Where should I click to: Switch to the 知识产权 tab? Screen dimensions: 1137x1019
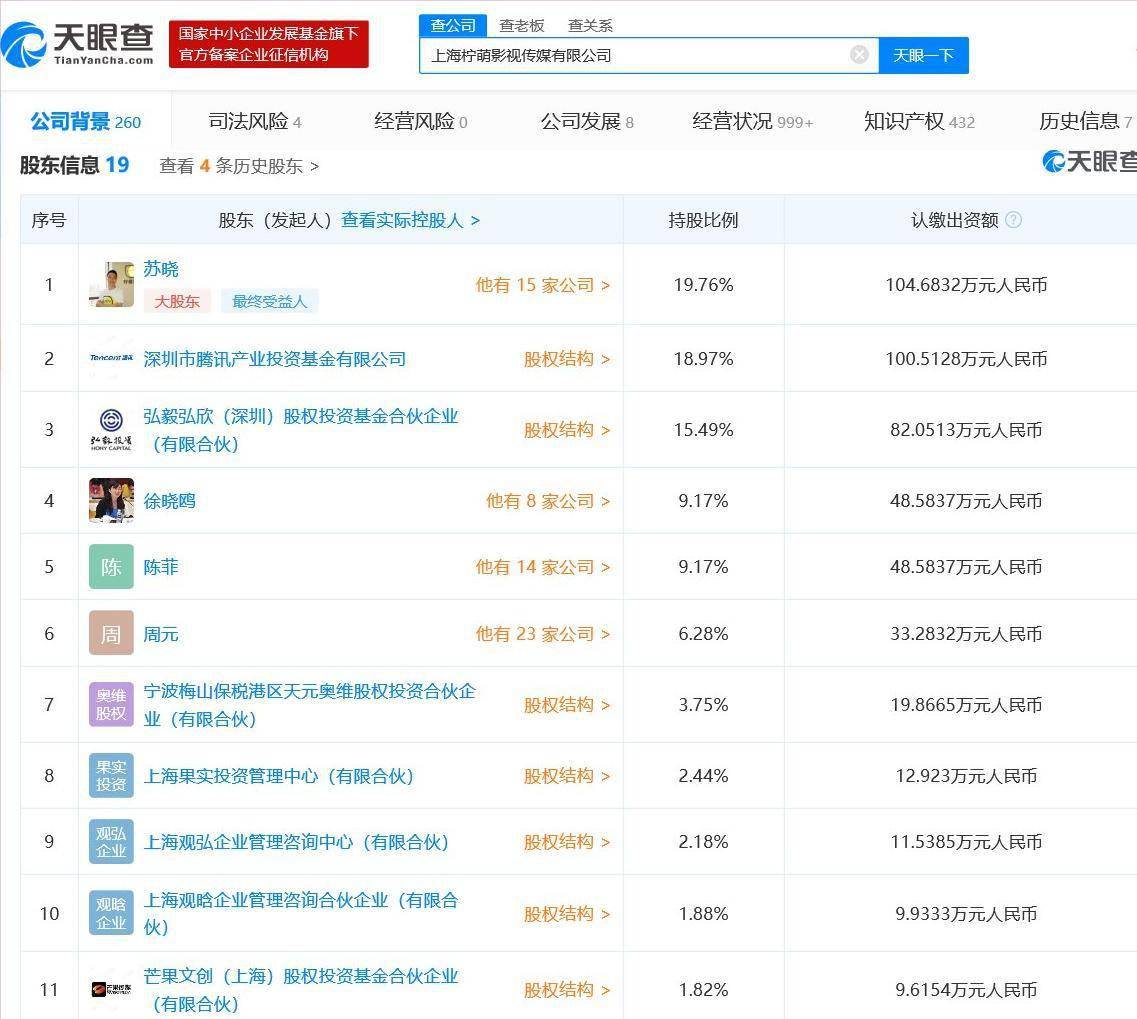point(918,122)
